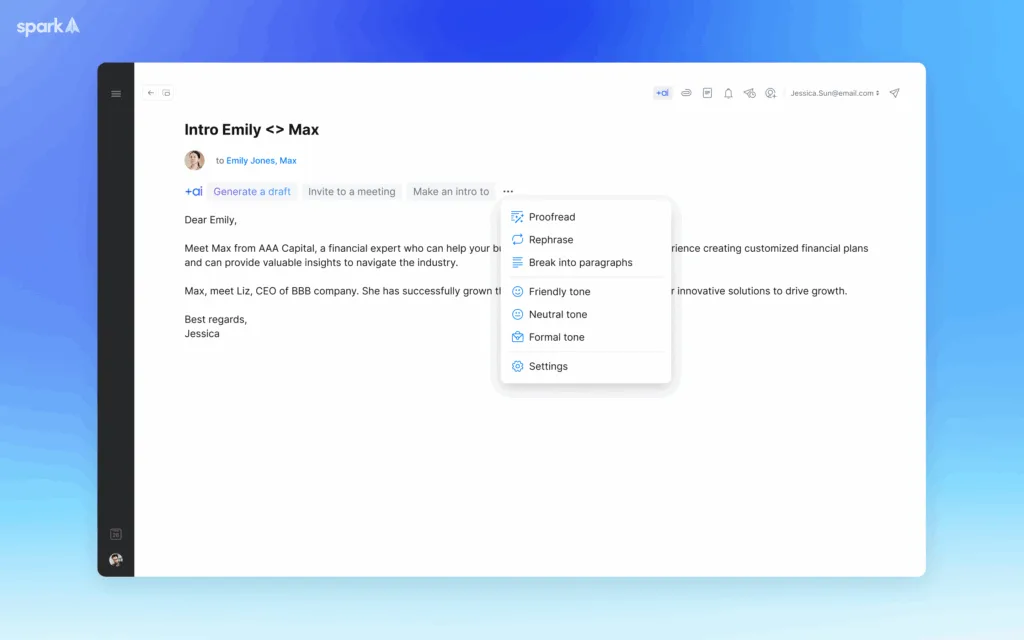Expand the three-dot AI options menu
Image resolution: width=1024 pixels, height=640 pixels.
tap(508, 191)
